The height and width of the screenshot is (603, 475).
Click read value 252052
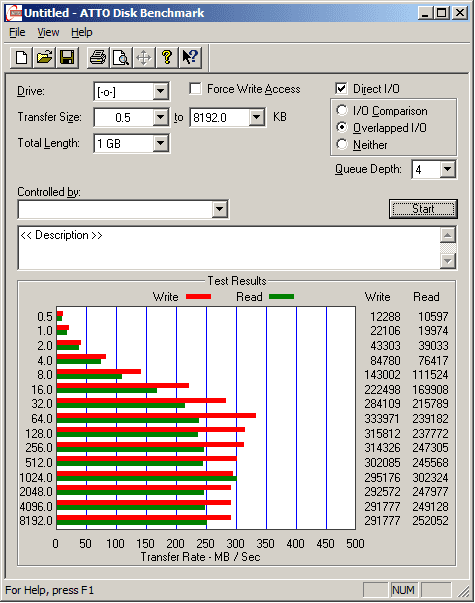430,521
